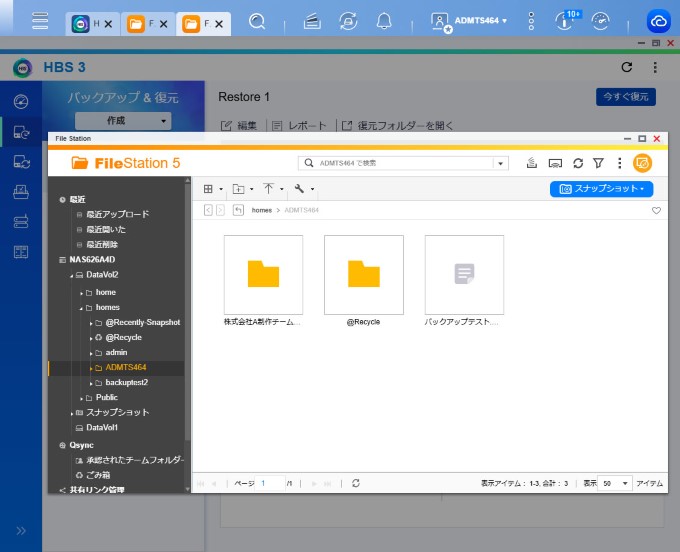Select the Public folder in the tree
This screenshot has width=680, height=552.
[107, 397]
